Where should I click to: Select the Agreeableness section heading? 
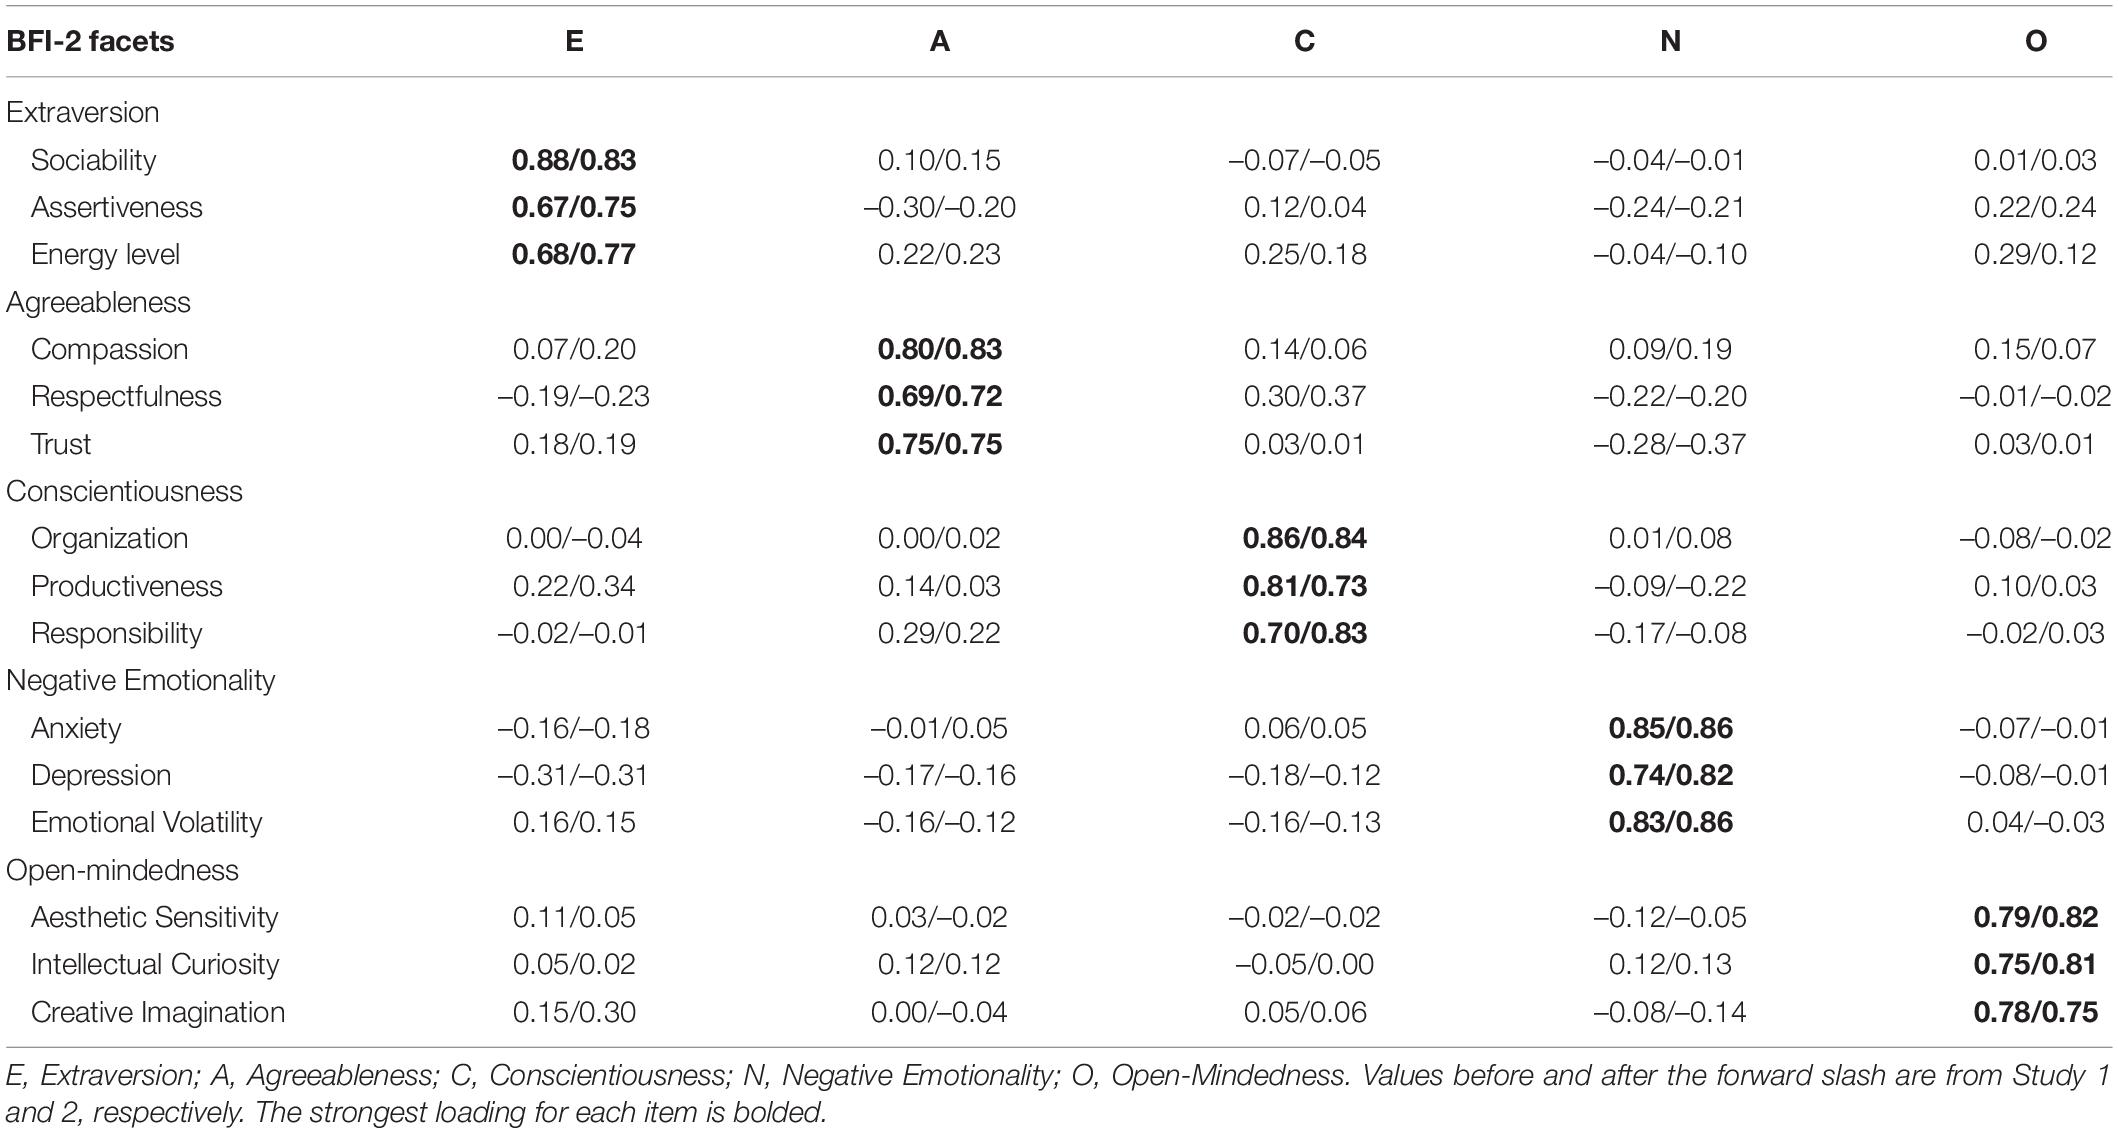(98, 302)
